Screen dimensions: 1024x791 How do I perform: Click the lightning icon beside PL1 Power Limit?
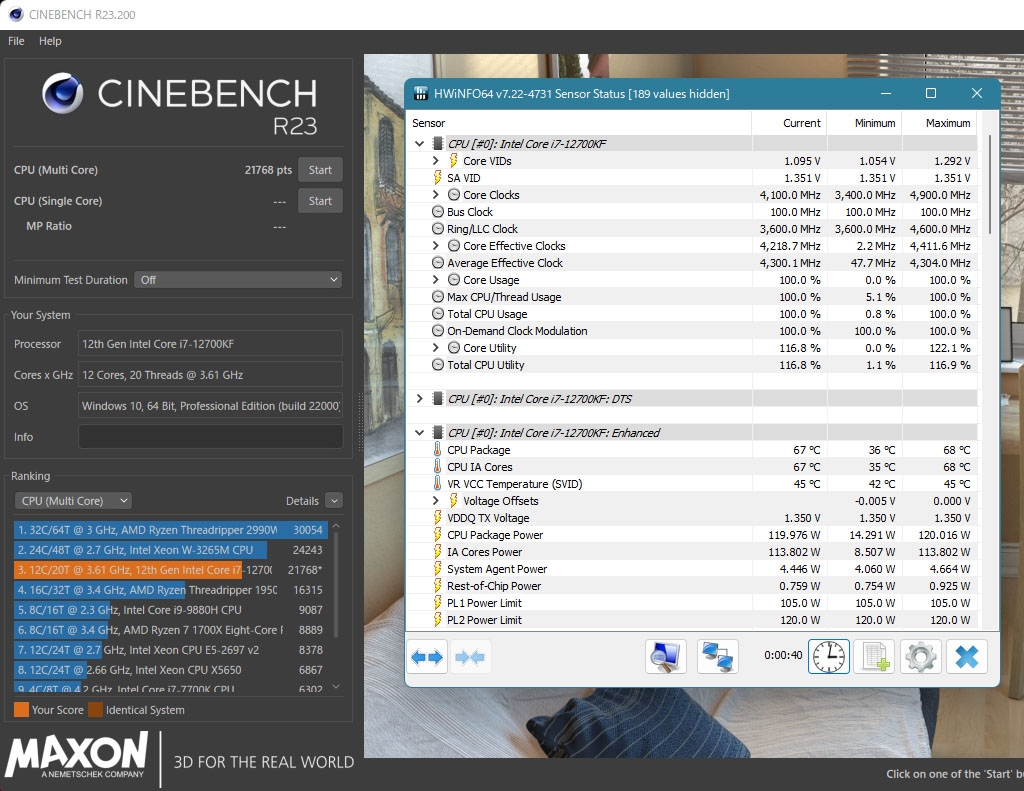438,602
